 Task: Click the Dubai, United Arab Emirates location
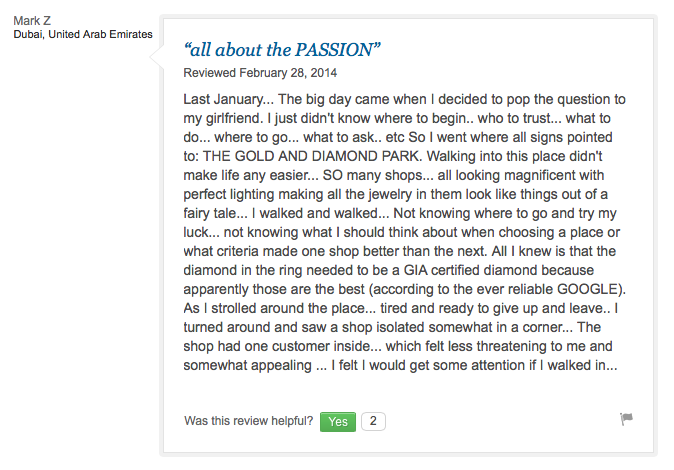[83, 35]
